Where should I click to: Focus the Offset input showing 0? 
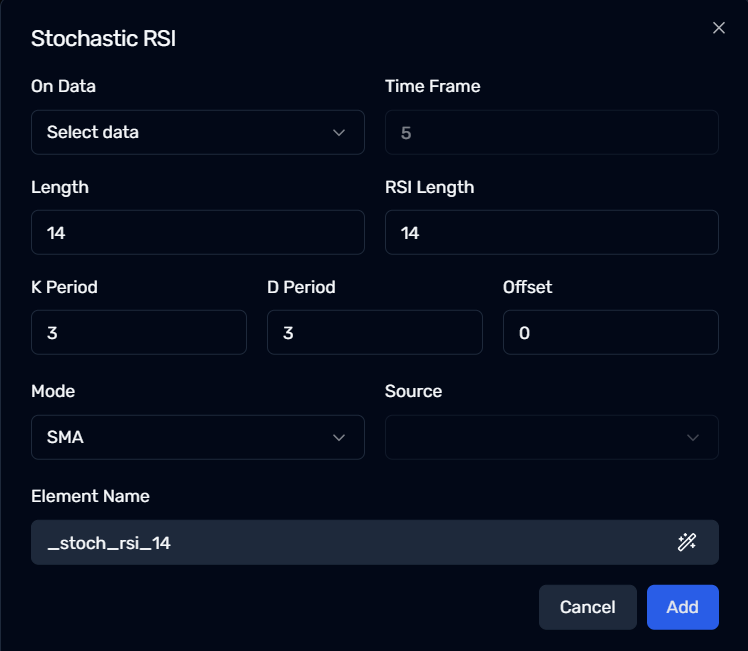(611, 332)
